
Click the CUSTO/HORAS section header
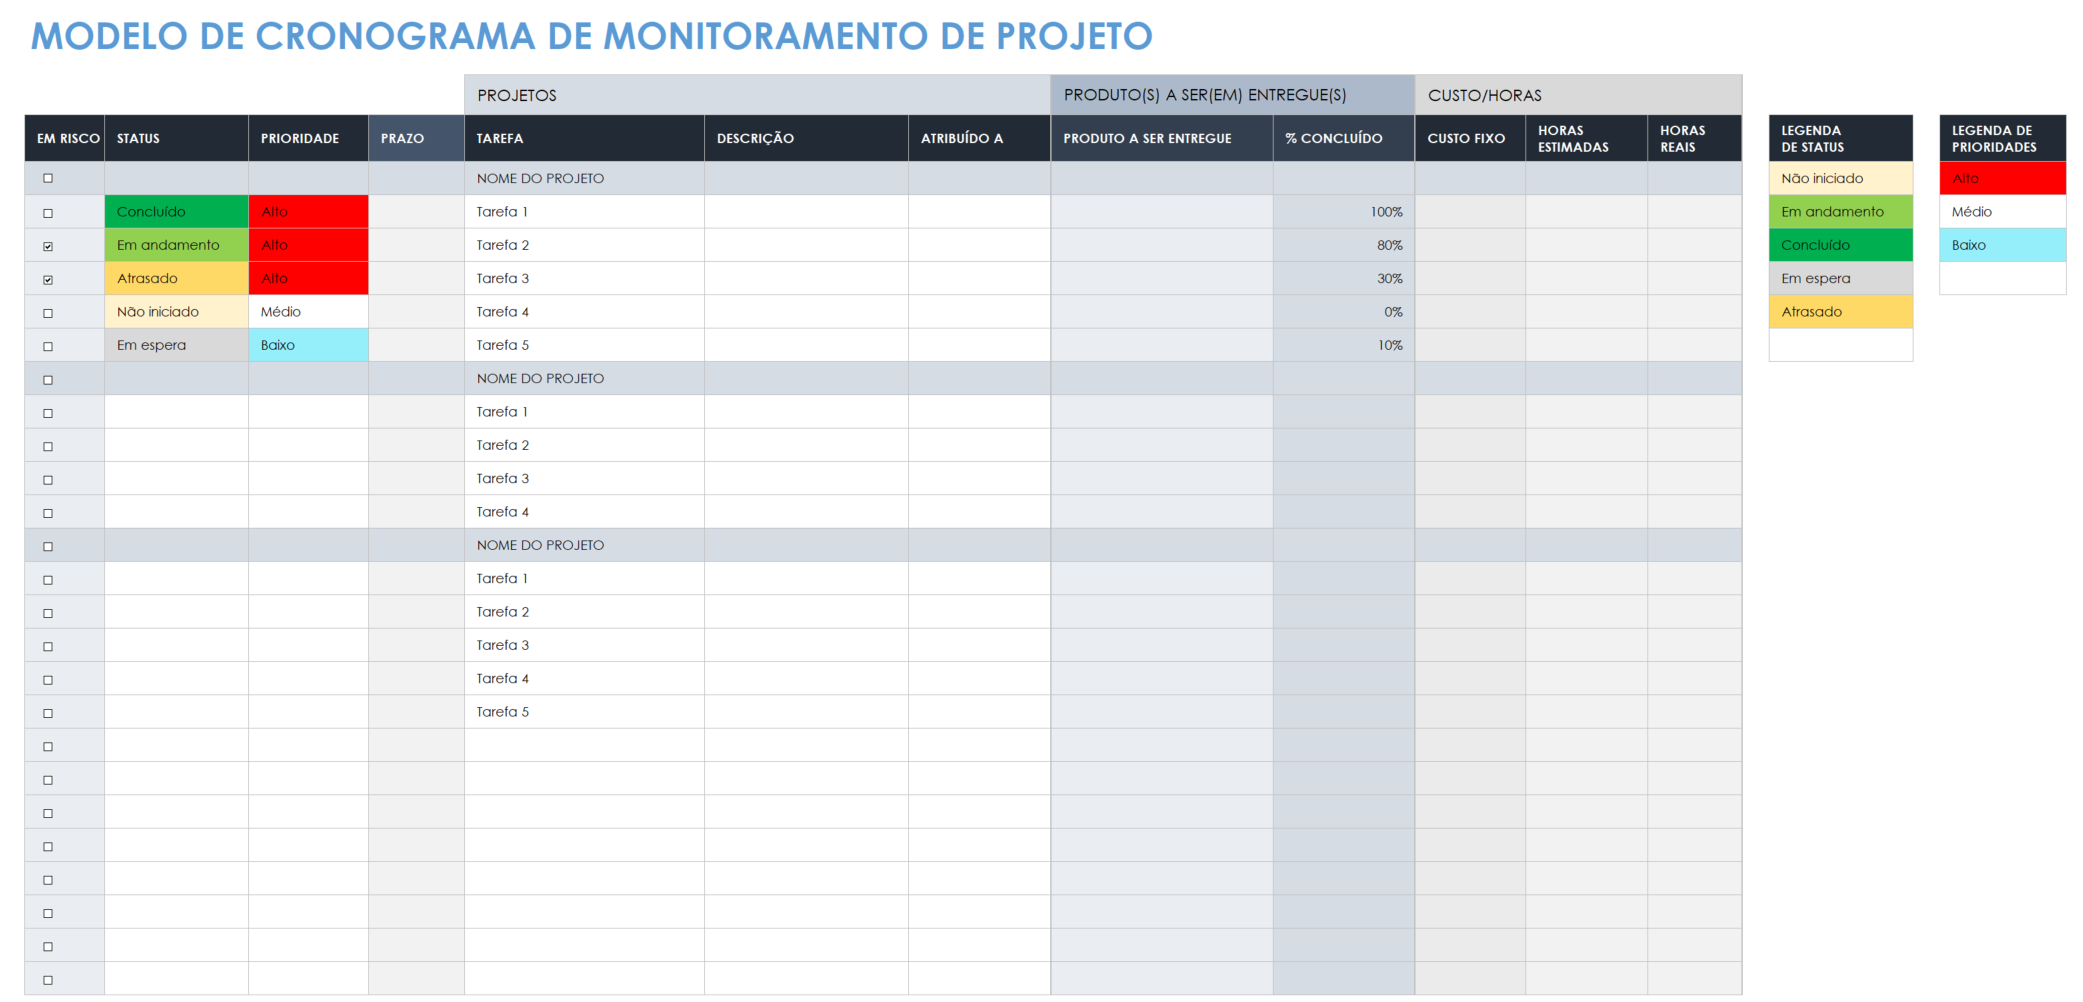[x=1578, y=95]
